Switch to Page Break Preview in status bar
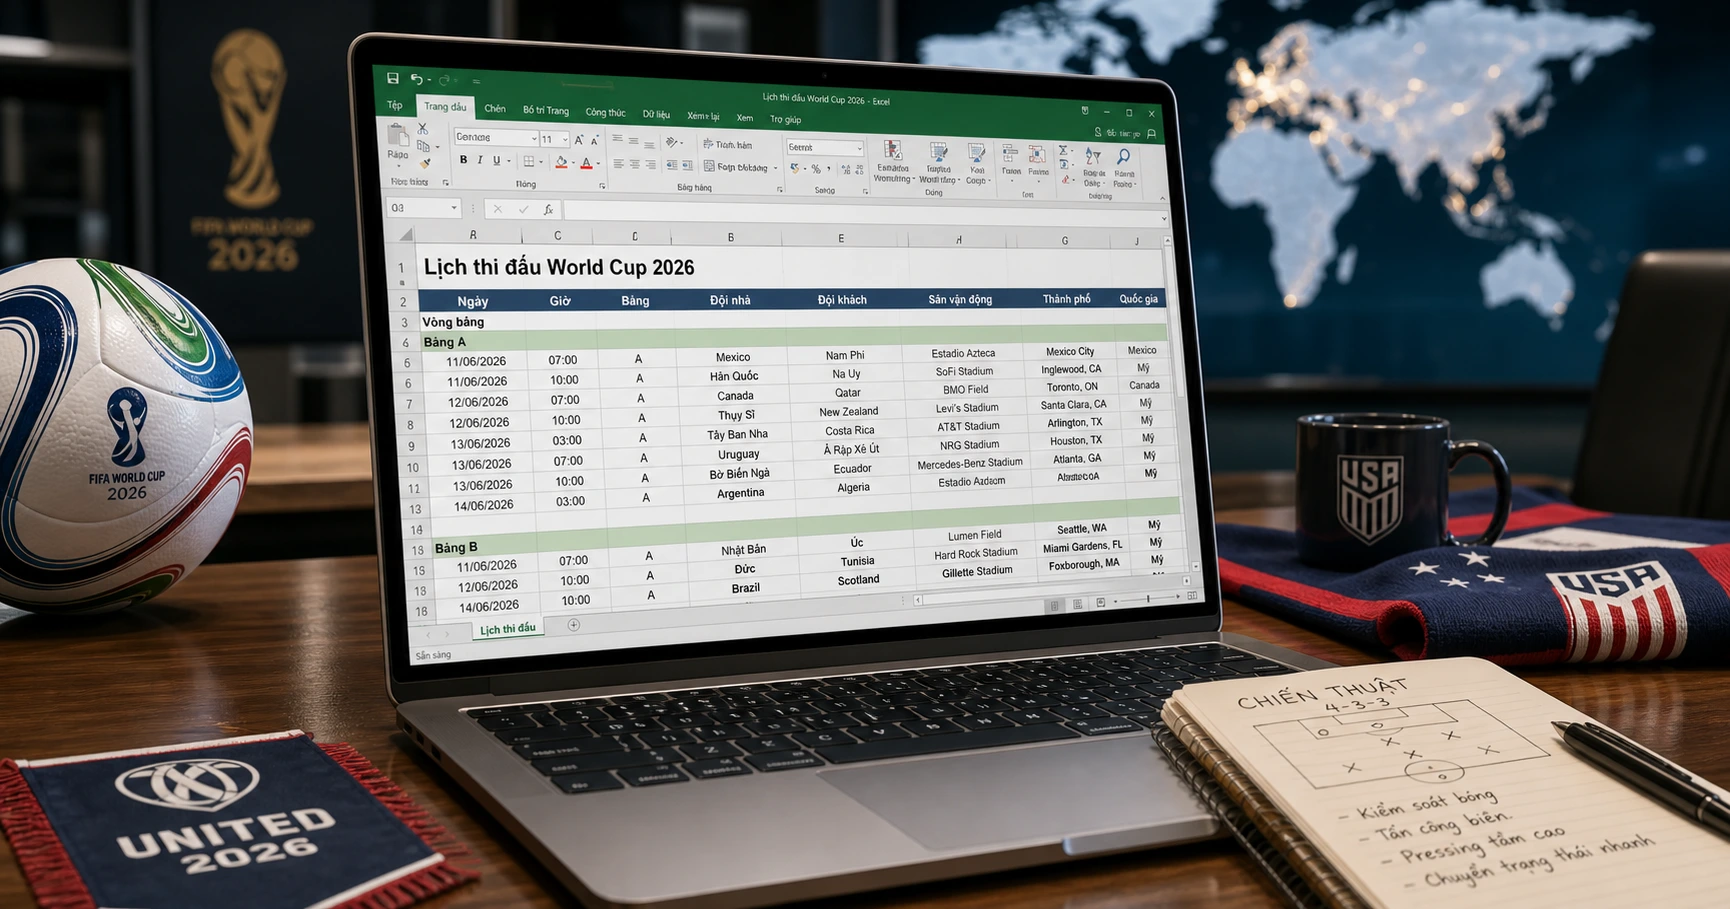Screen dimensions: 1730x909 pos(1101,602)
